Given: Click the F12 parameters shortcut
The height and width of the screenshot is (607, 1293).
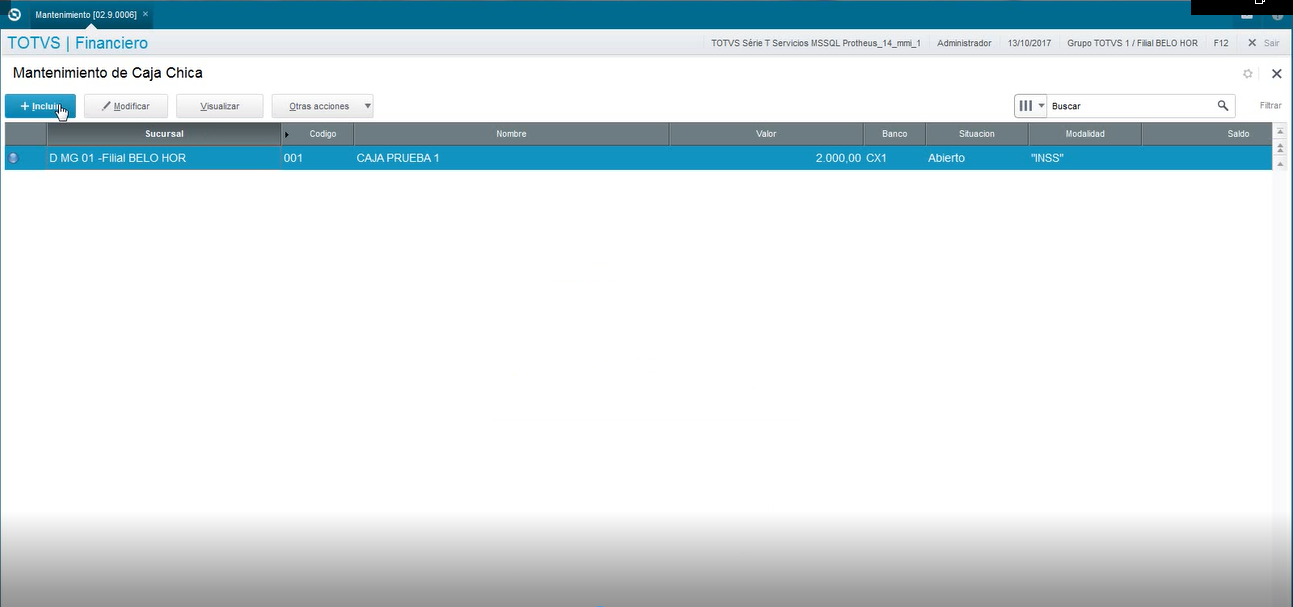Looking at the screenshot, I should click(1221, 43).
